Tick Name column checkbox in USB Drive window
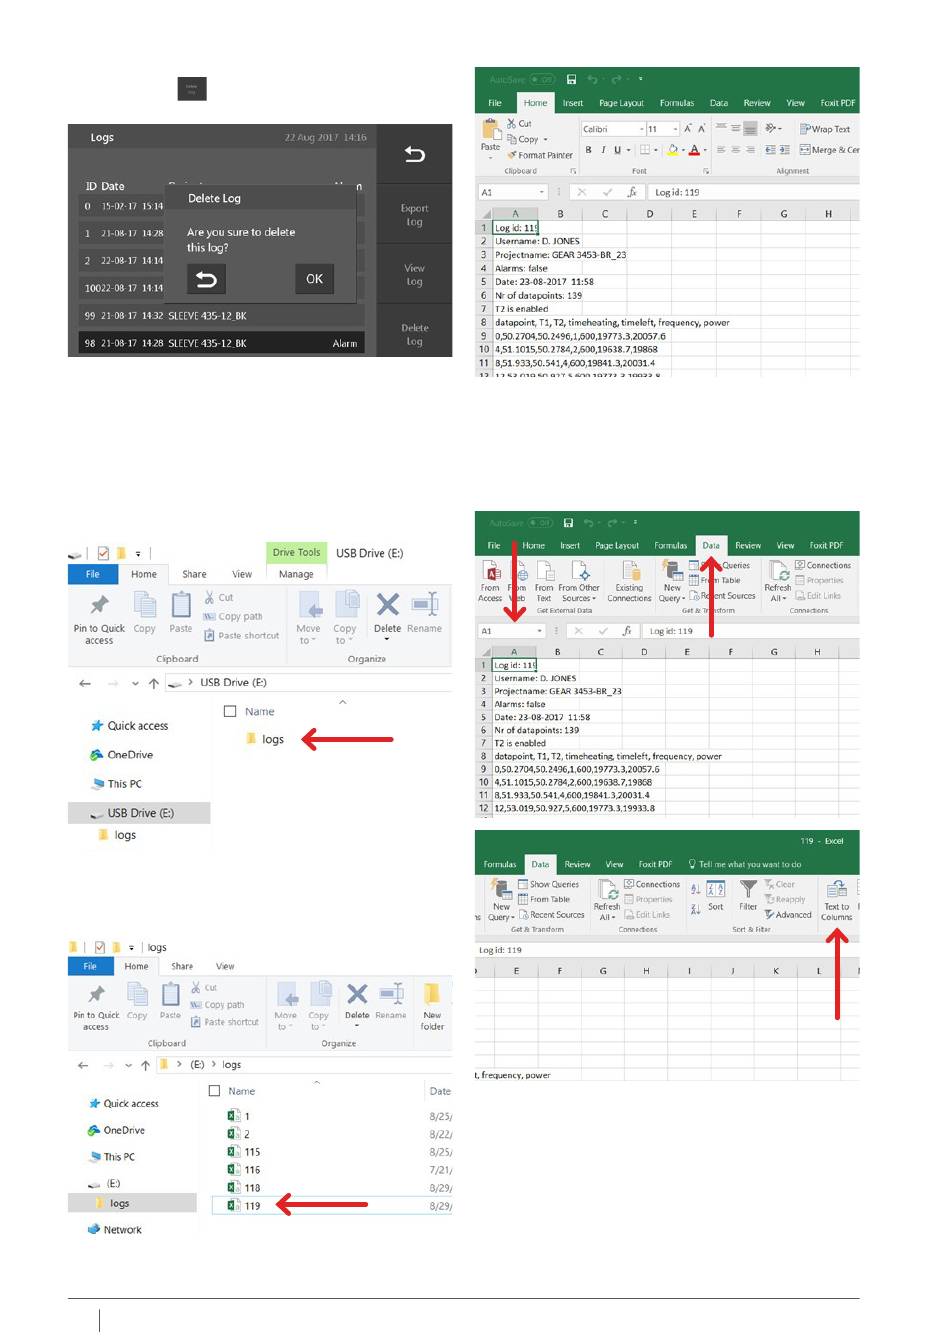Screen dimensions: 950x1344 click(230, 712)
